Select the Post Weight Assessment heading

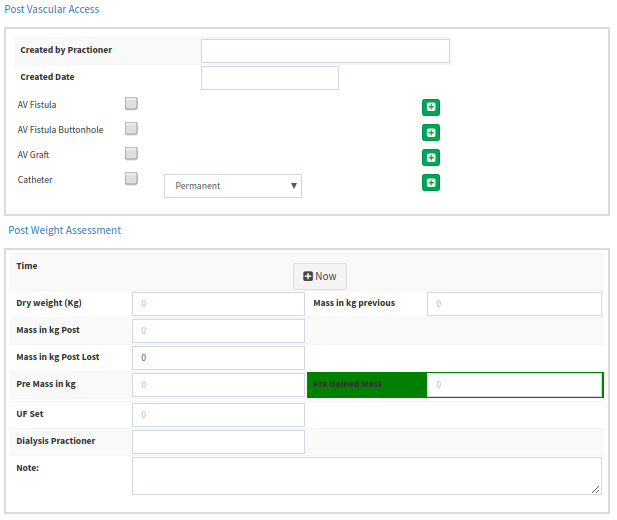[x=65, y=230]
